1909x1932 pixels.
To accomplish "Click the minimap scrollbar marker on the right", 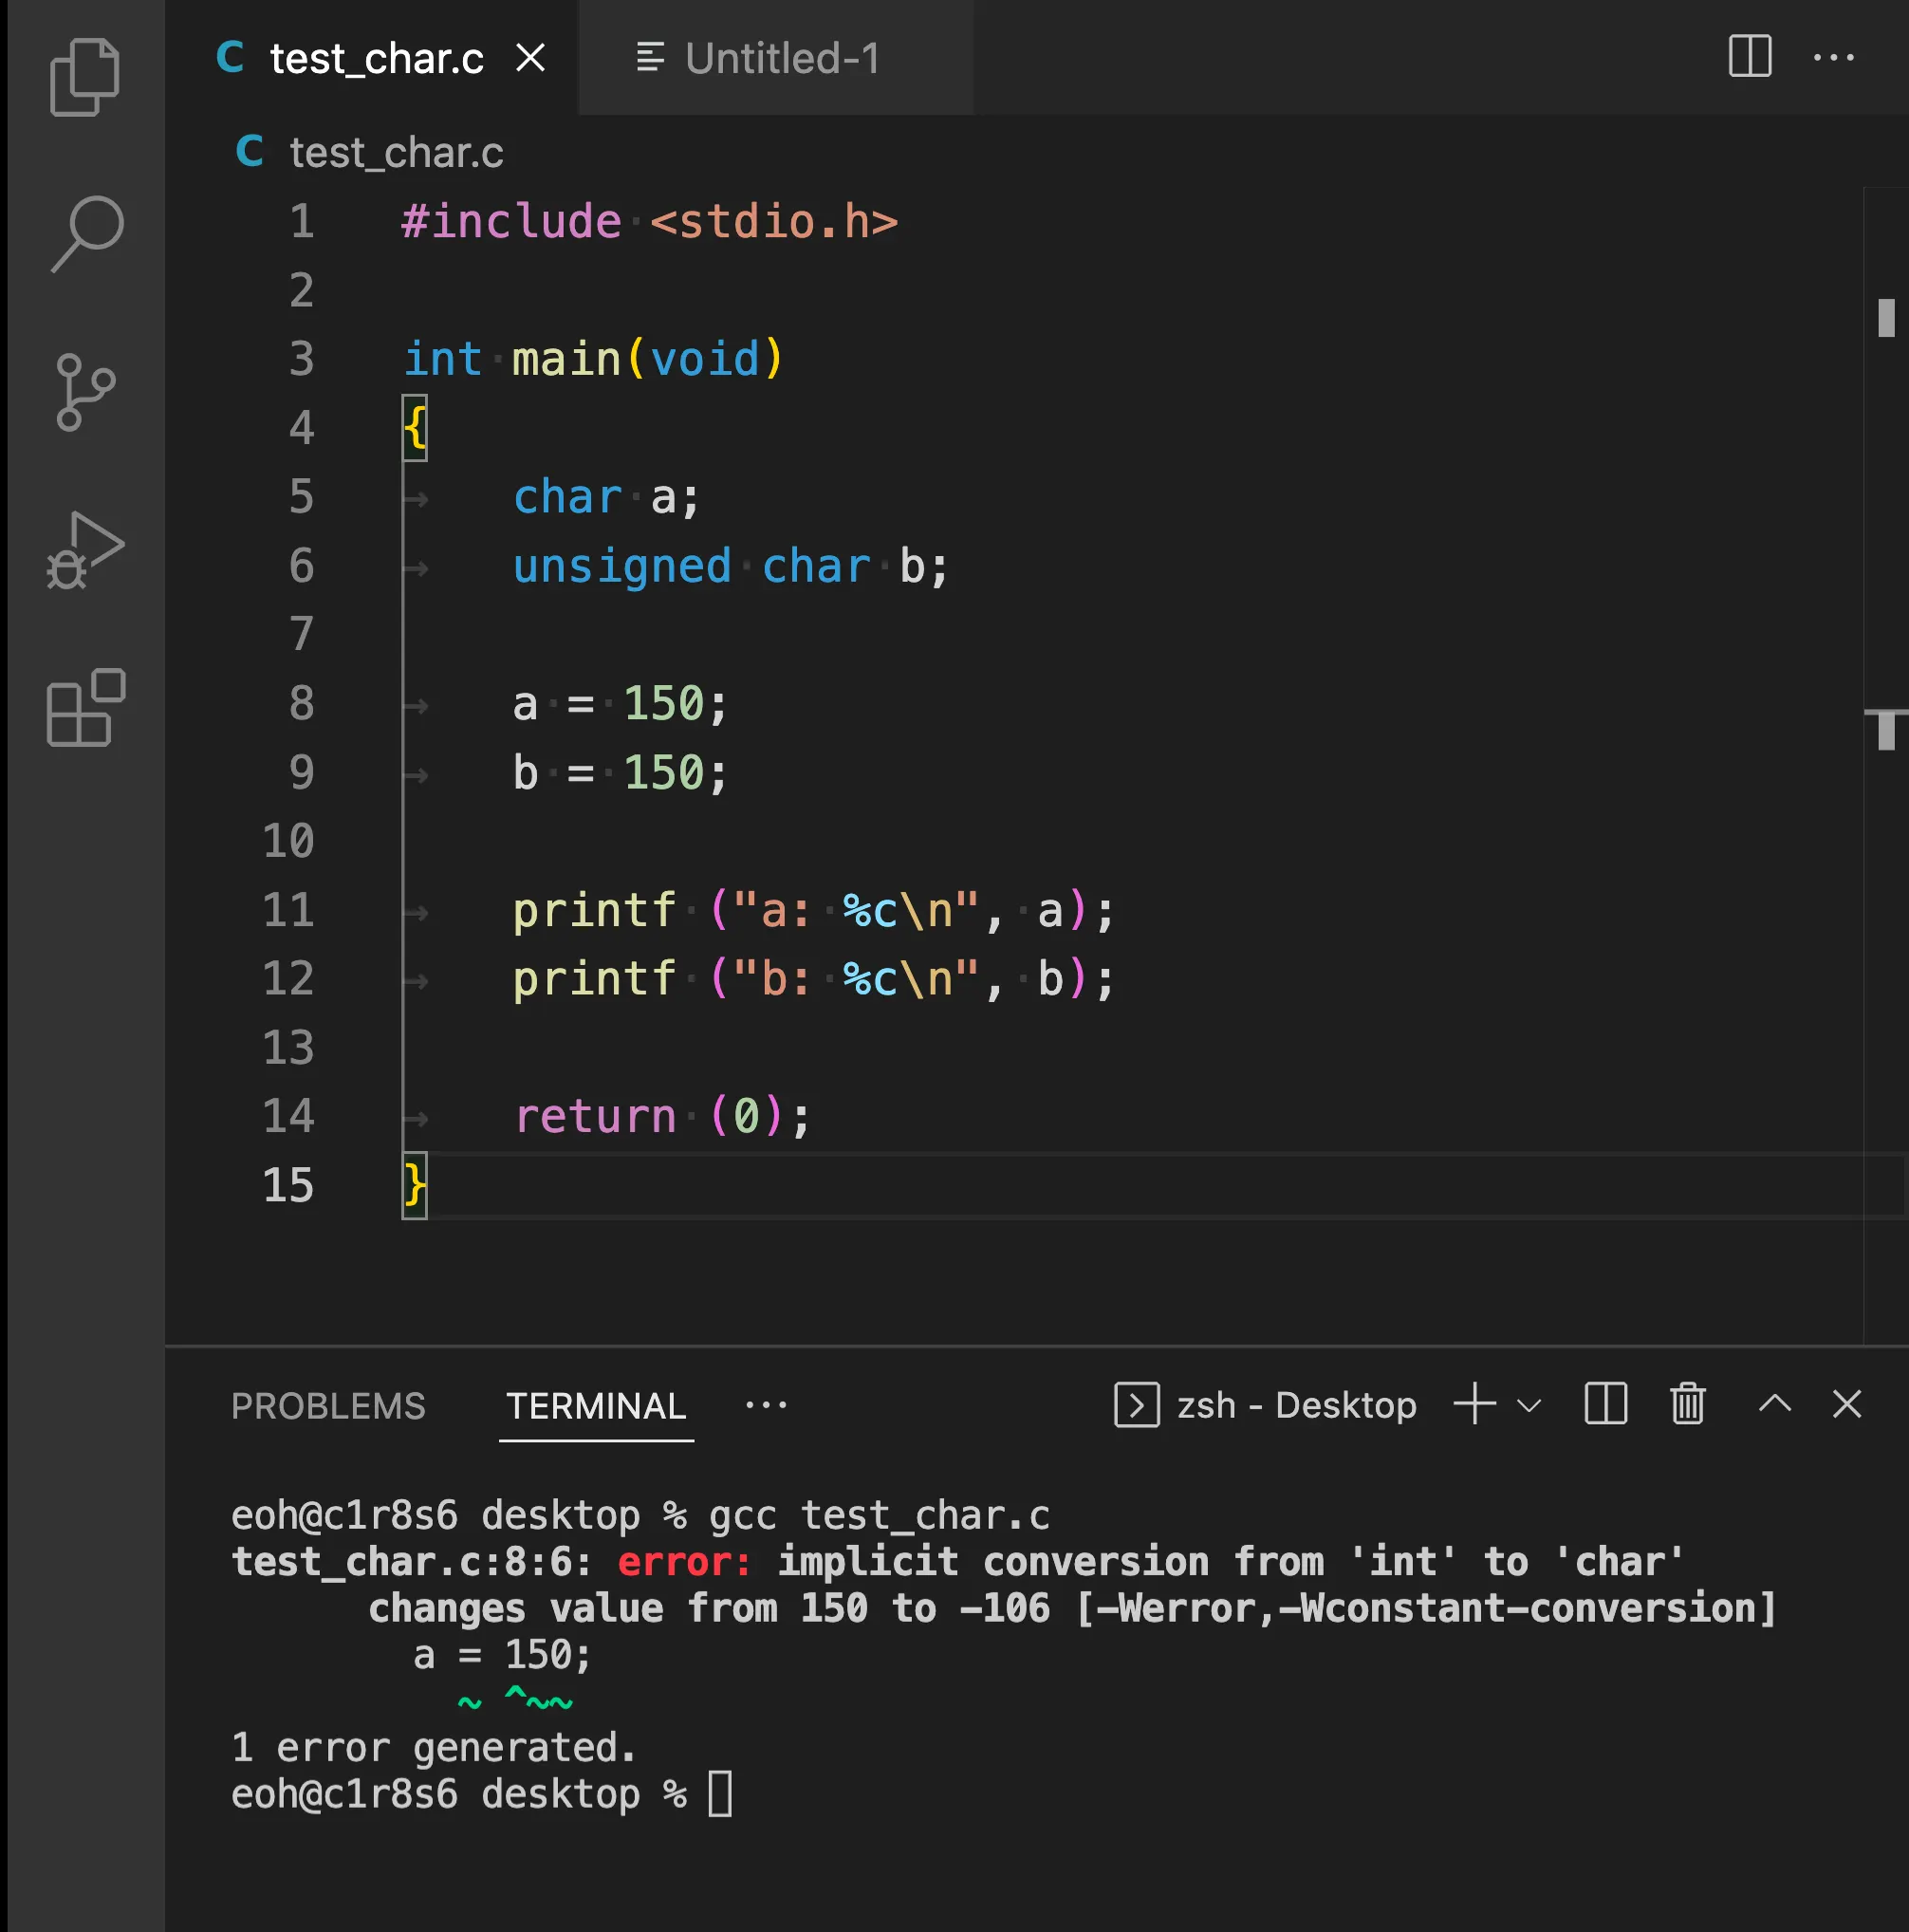I will tap(1886, 318).
